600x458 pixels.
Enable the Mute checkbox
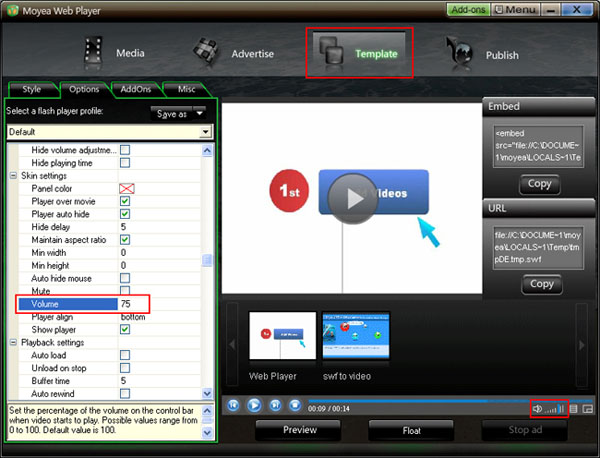click(125, 290)
